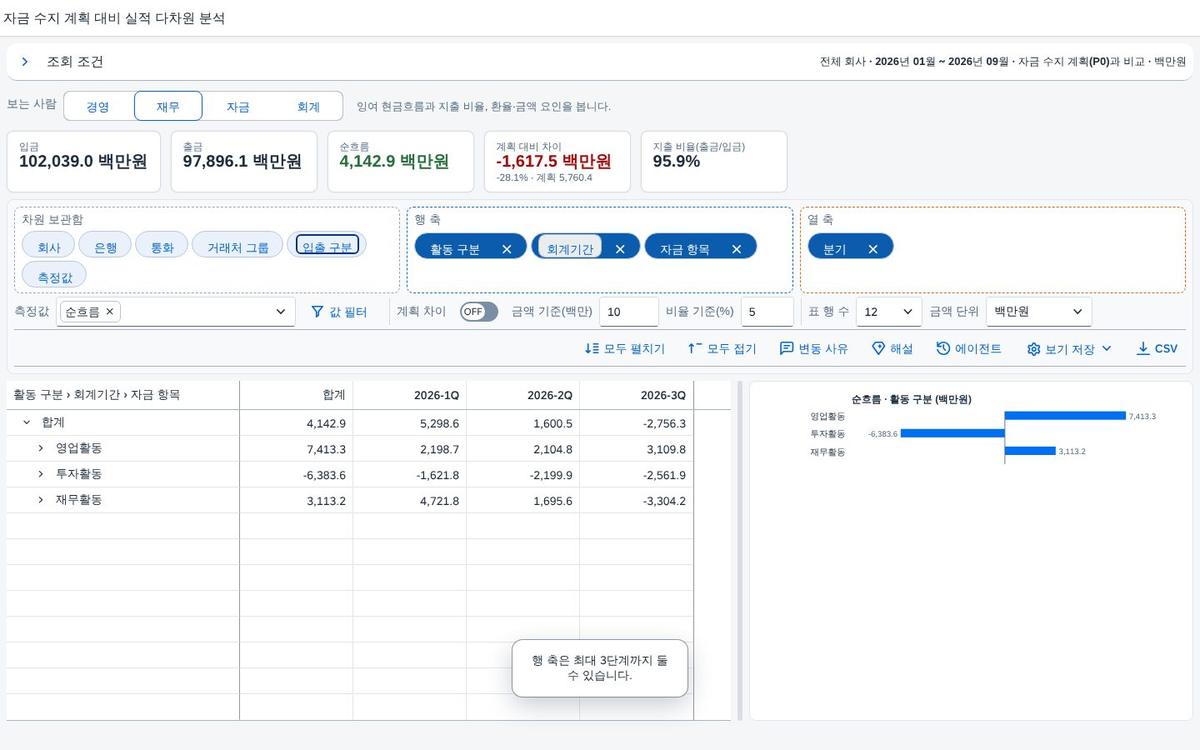Viewport: 1200px width, 750px height.
Task: Remove 자금 항목 from the row axis
Action: click(737, 249)
